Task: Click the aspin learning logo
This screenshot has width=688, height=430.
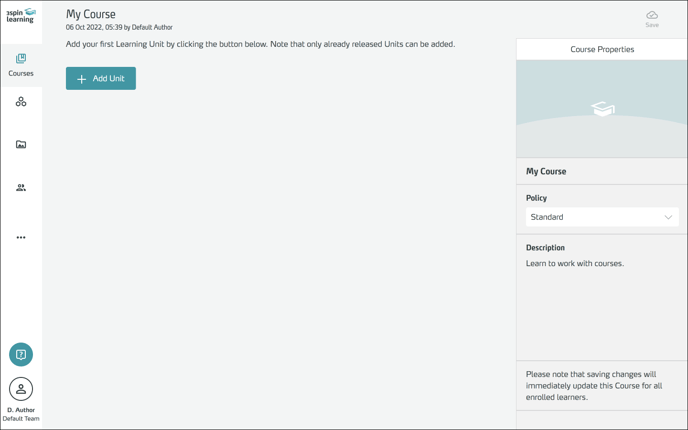Action: tap(21, 15)
